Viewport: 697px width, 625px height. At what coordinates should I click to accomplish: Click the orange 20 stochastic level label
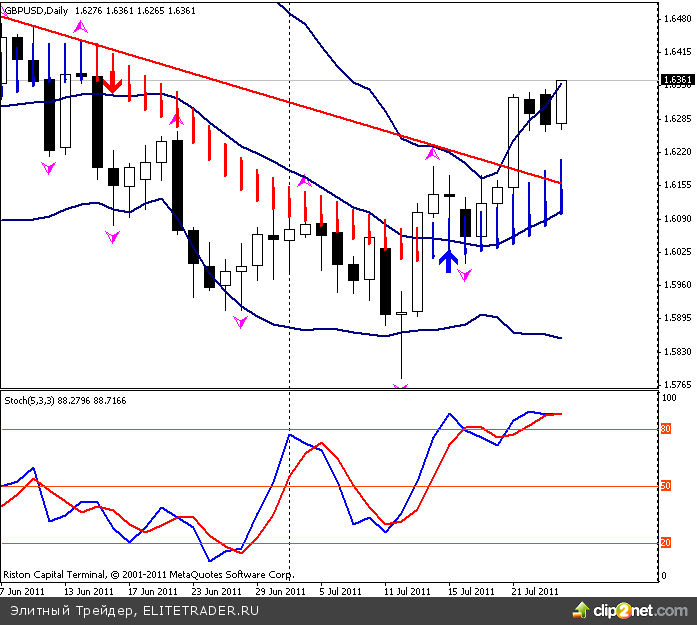666,544
